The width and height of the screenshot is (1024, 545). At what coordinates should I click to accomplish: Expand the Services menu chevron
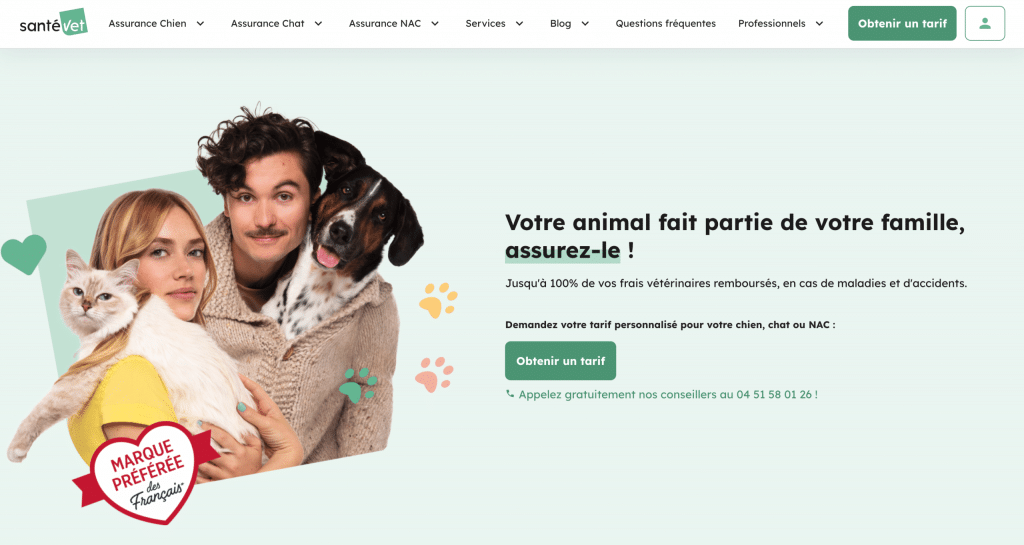[520, 23]
